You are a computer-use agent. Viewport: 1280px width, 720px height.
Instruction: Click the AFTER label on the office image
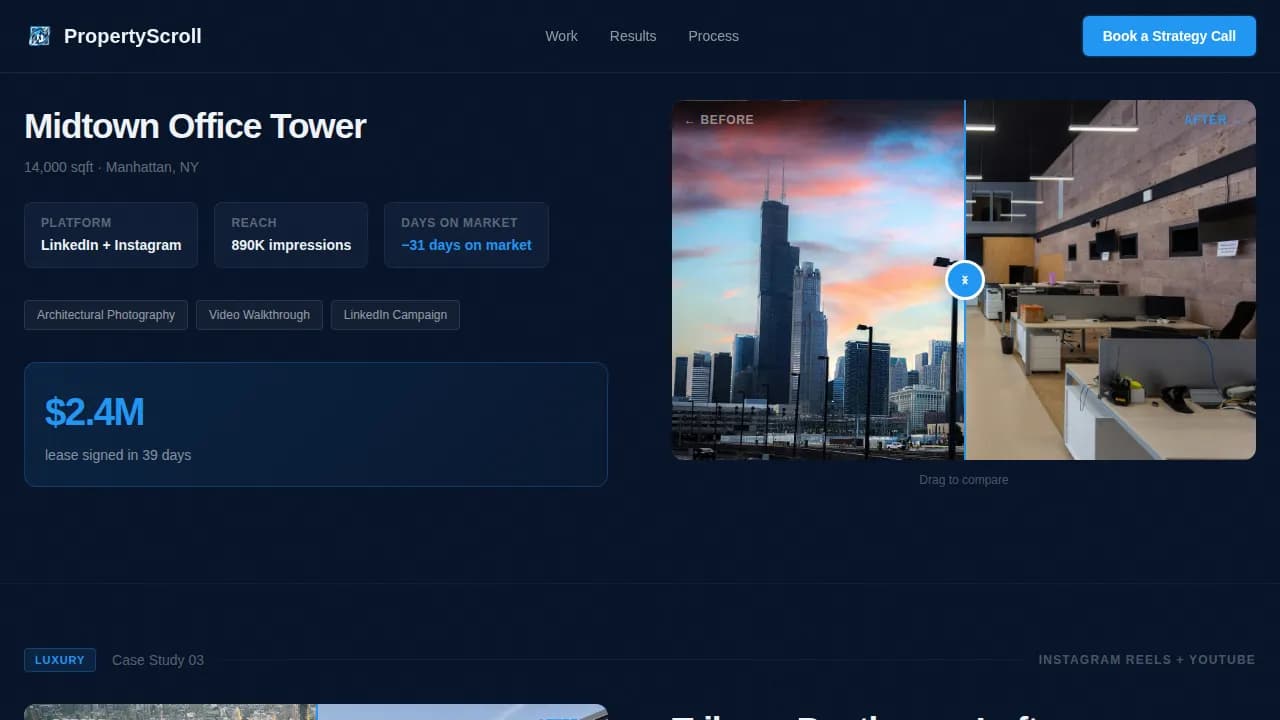coord(1205,119)
